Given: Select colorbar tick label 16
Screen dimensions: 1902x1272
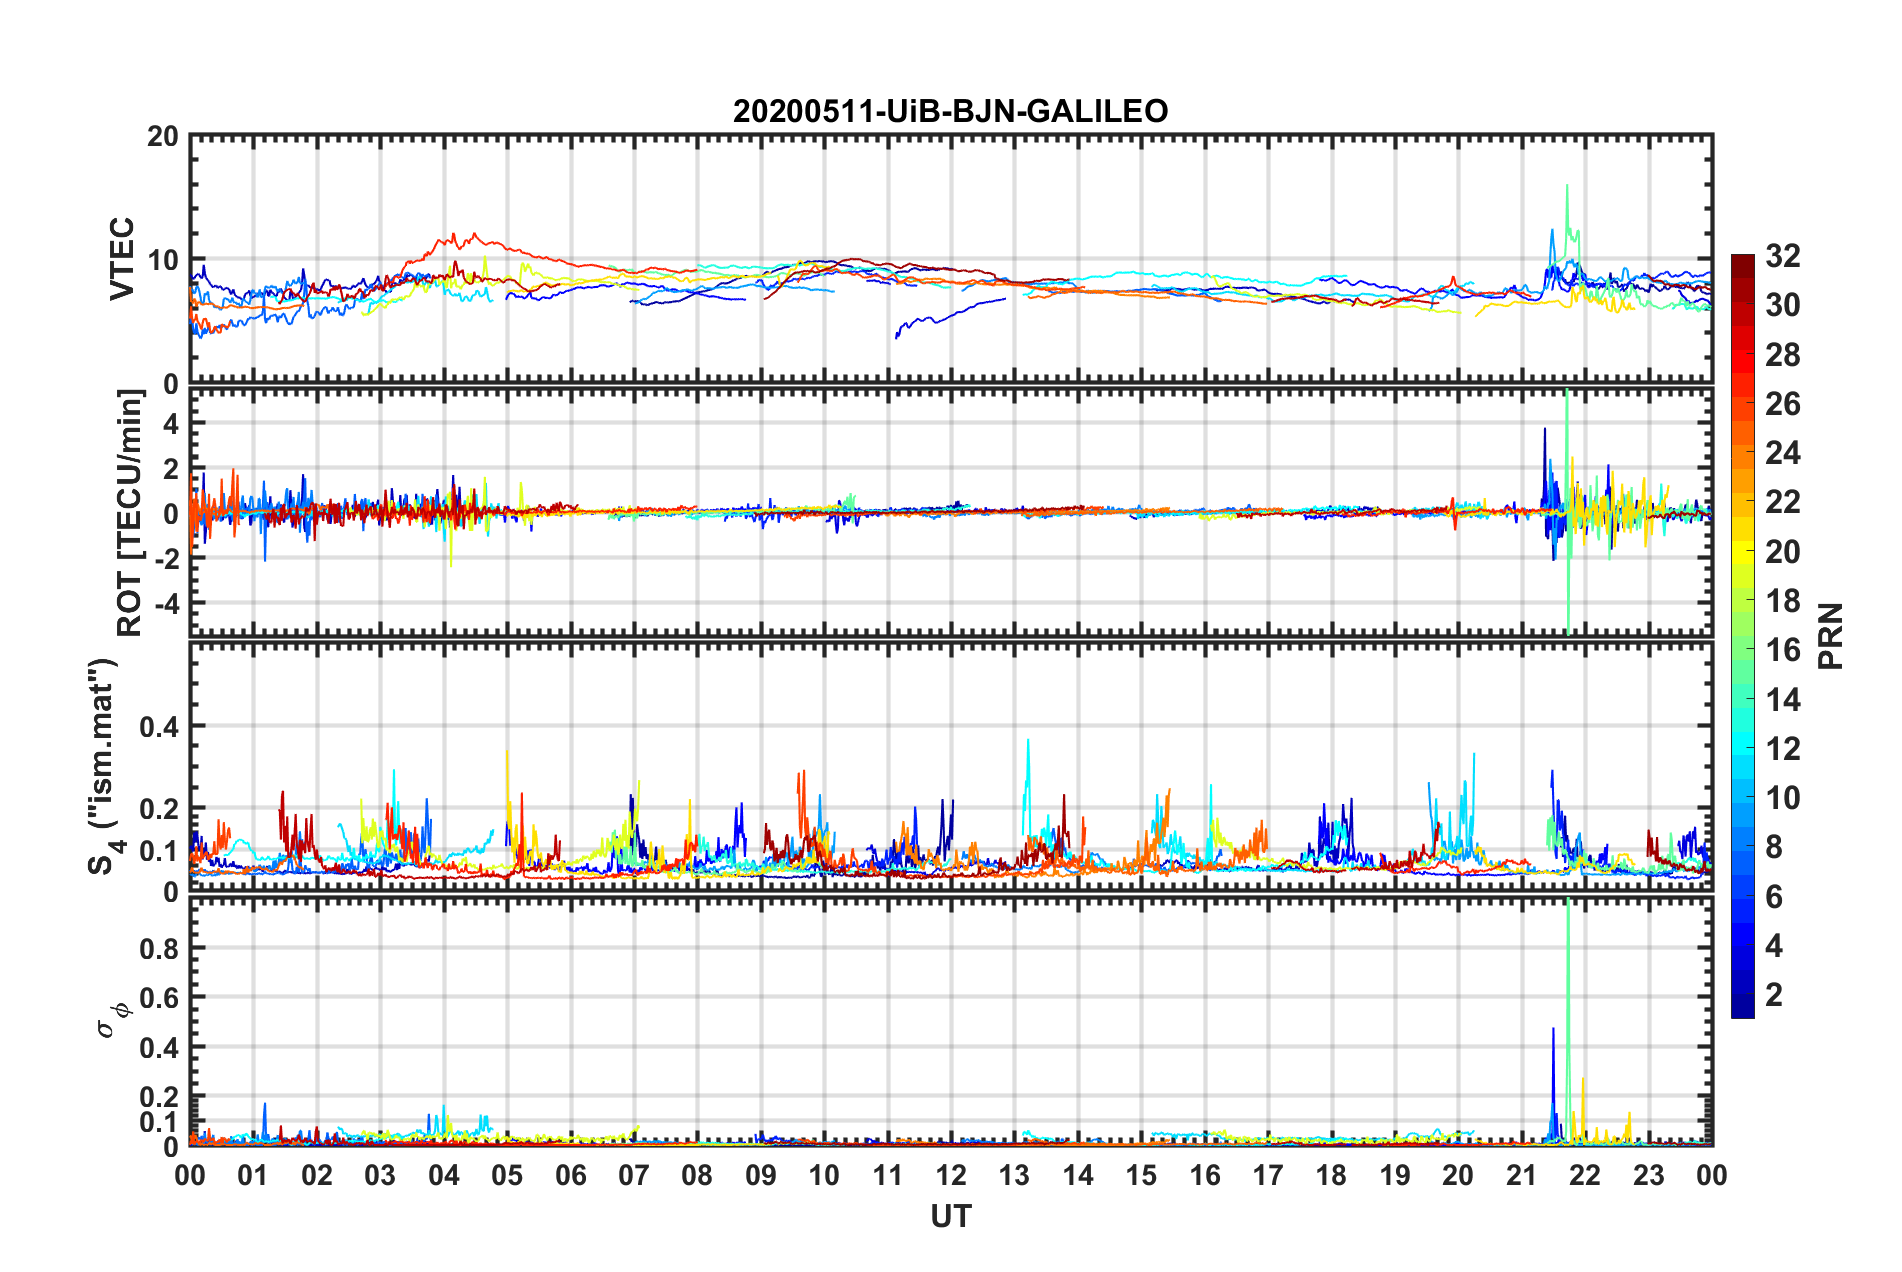Looking at the screenshot, I should 1782,650.
